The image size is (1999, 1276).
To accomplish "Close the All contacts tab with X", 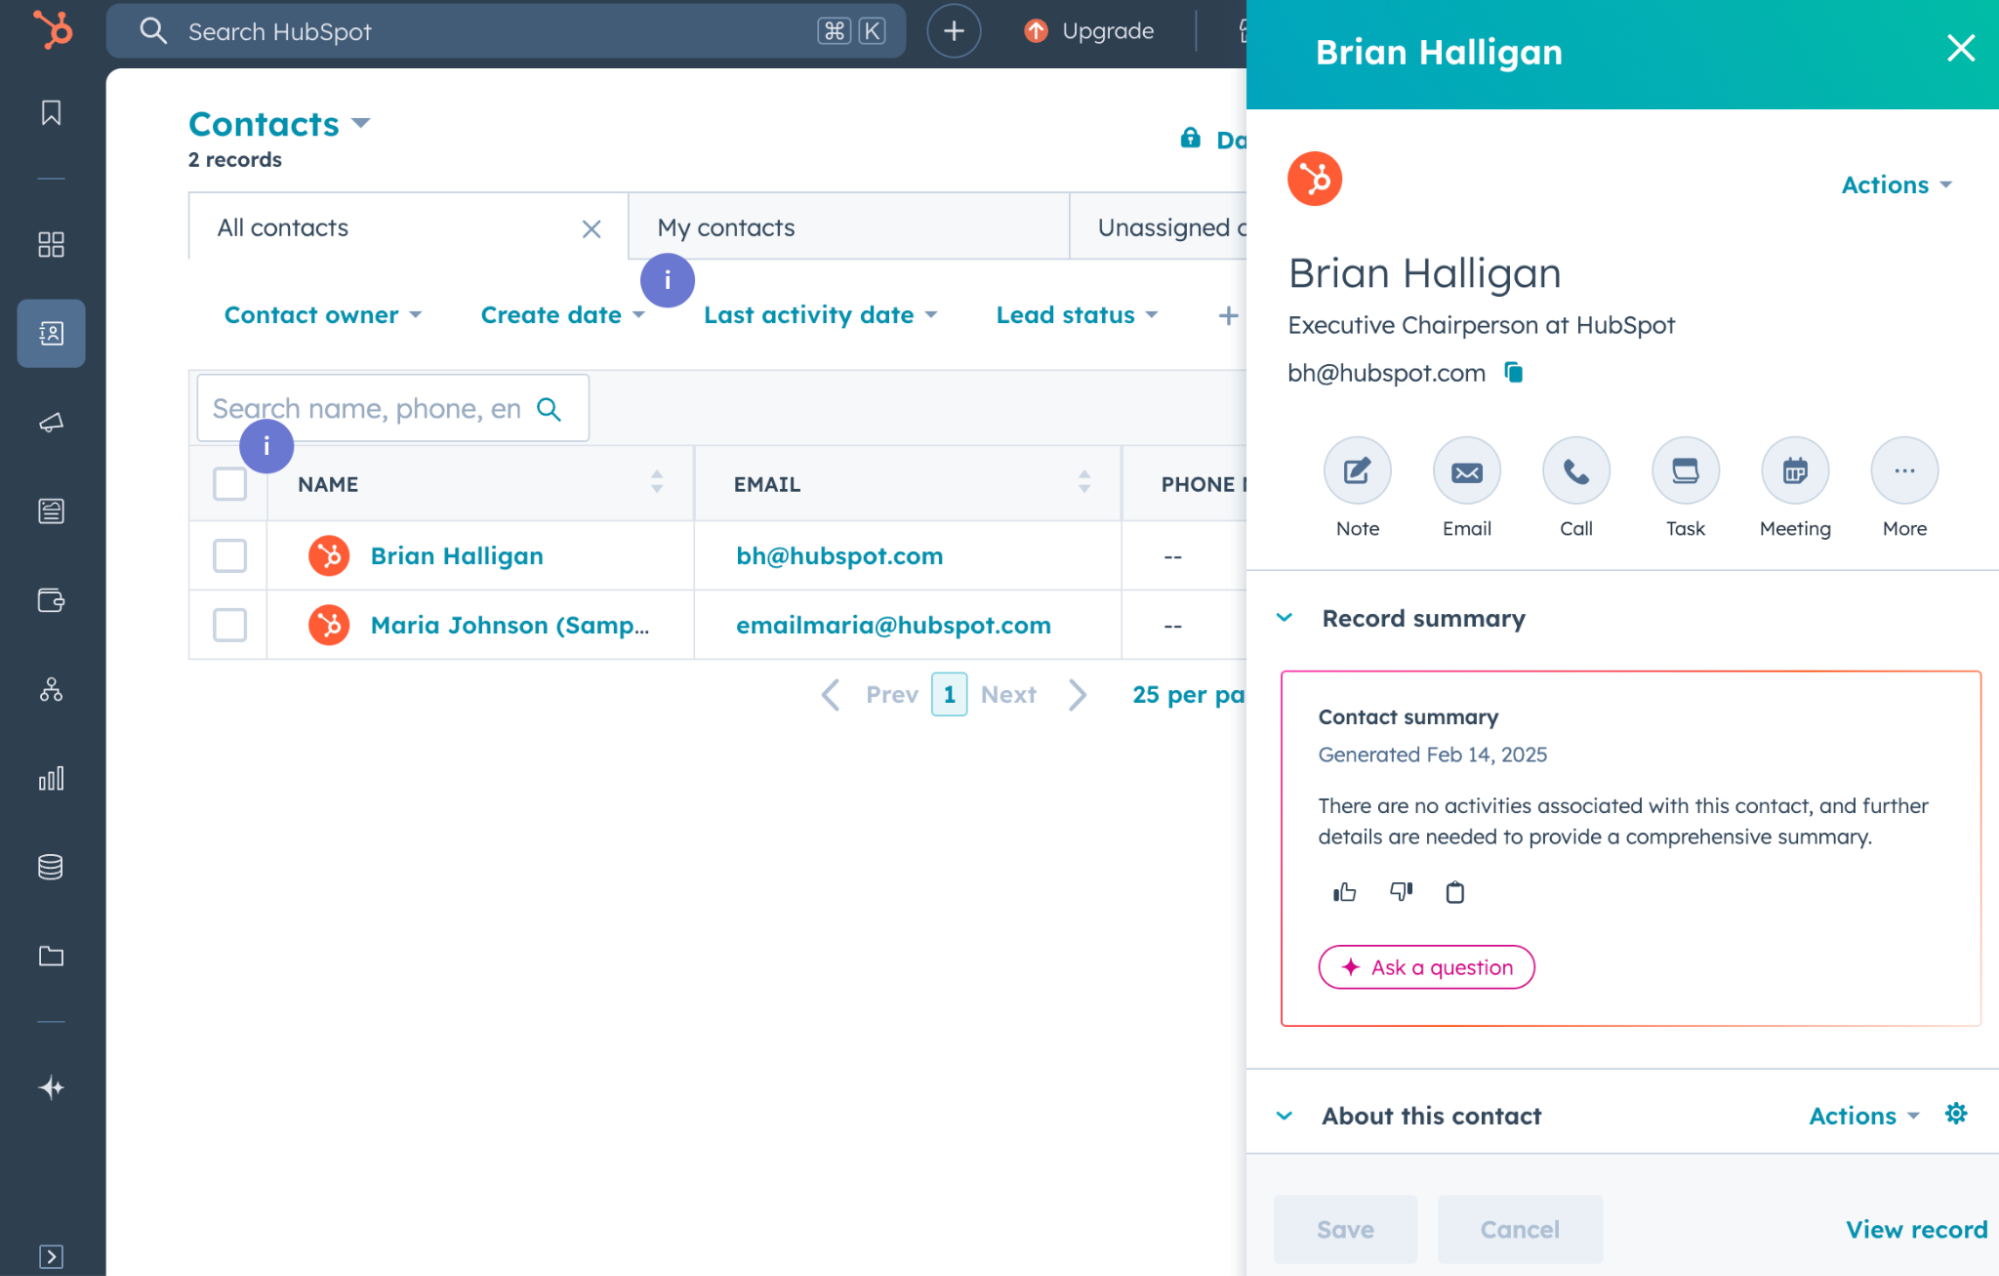I will click(591, 229).
